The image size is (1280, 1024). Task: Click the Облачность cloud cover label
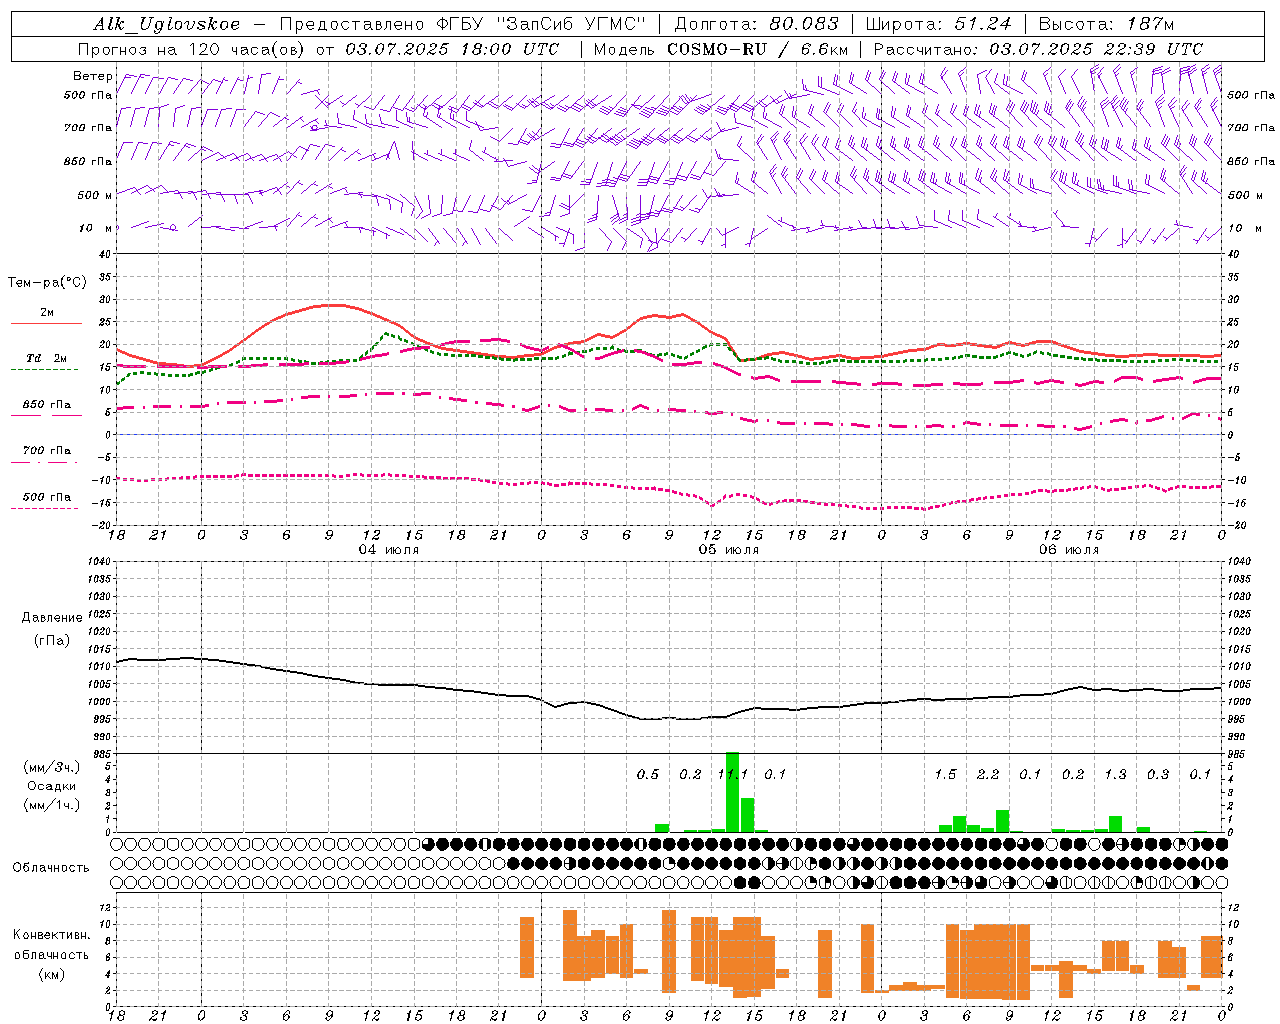coord(51,867)
